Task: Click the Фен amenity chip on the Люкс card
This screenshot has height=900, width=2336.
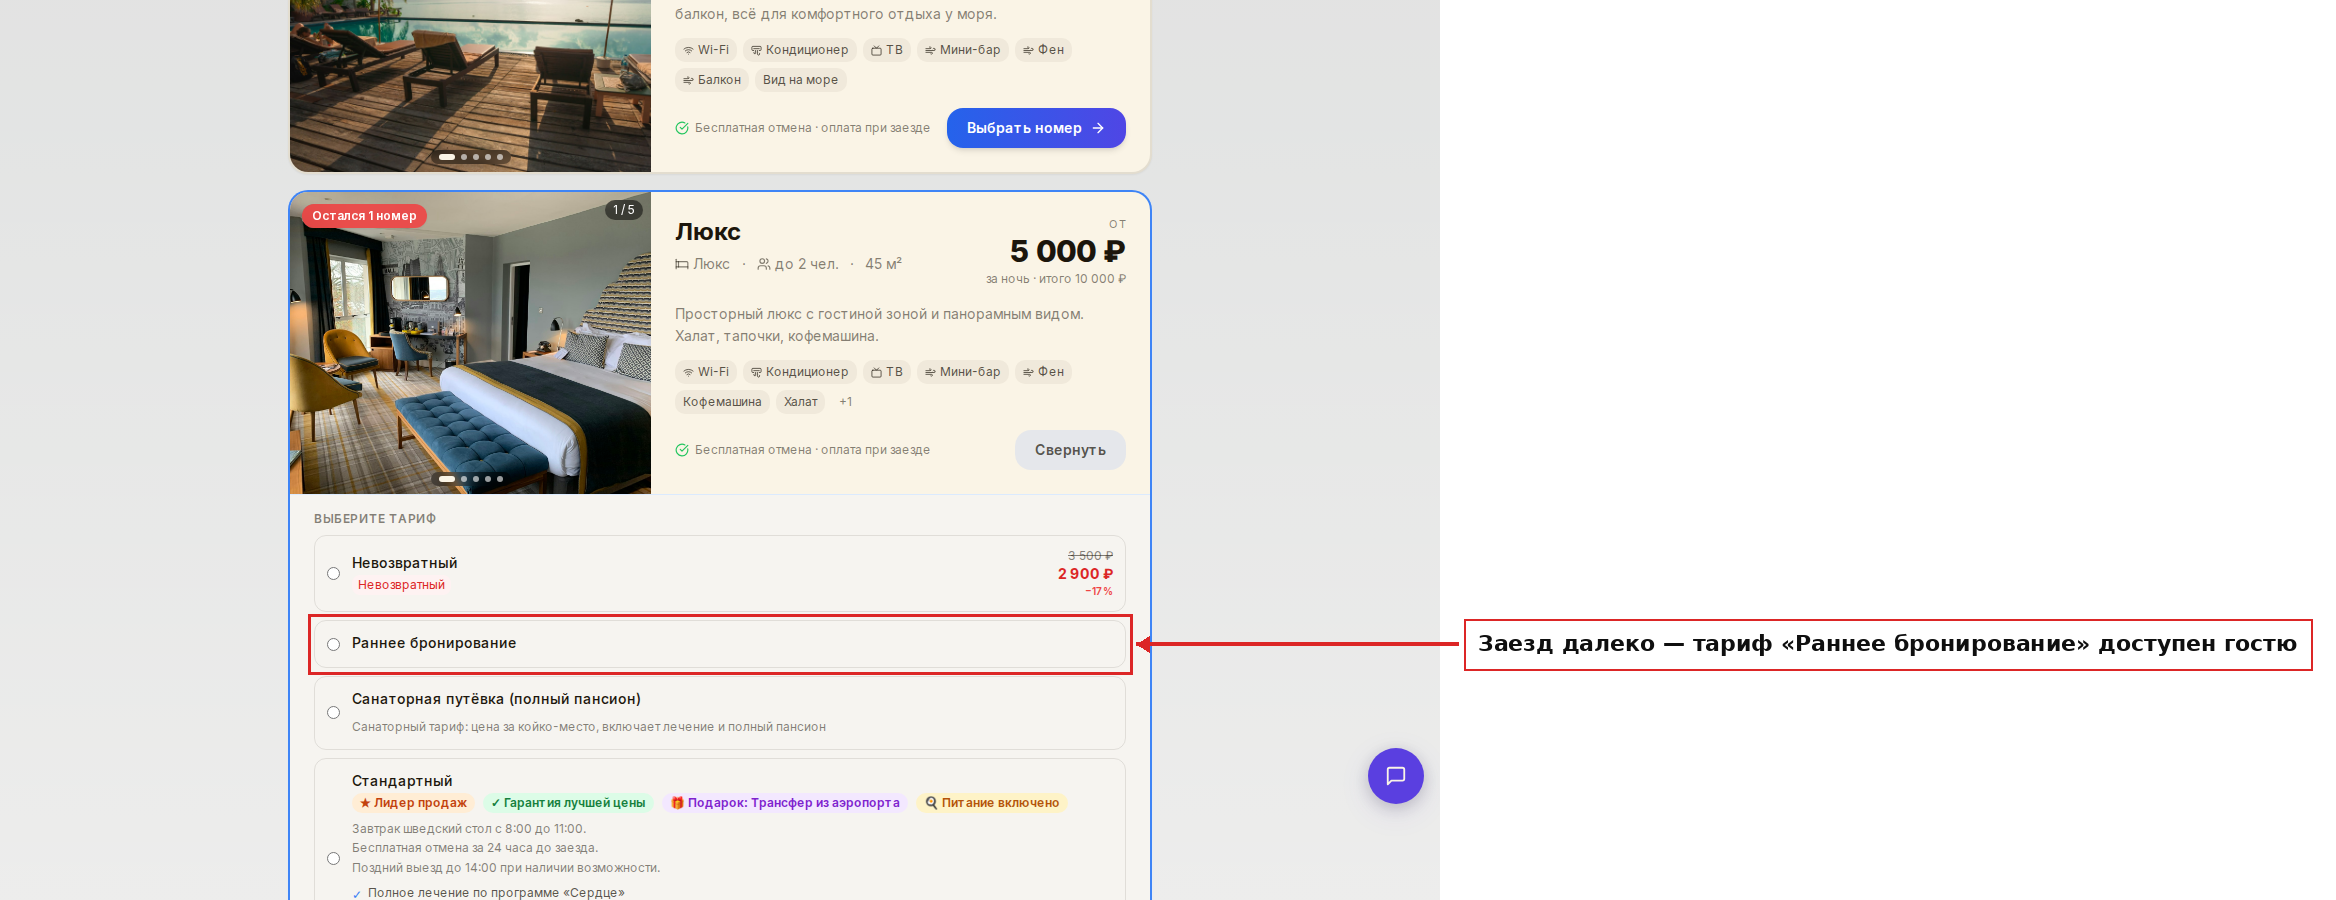Action: point(1043,372)
